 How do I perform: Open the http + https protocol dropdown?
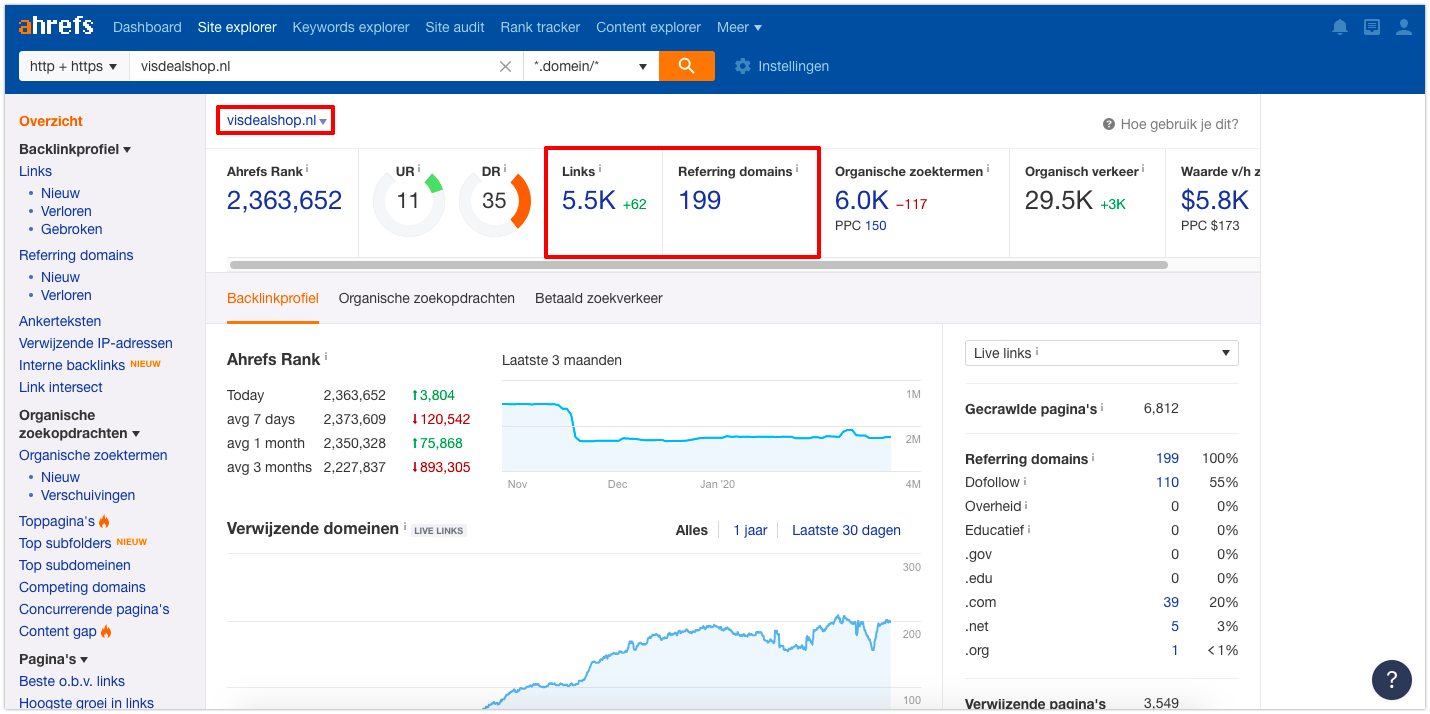(74, 66)
